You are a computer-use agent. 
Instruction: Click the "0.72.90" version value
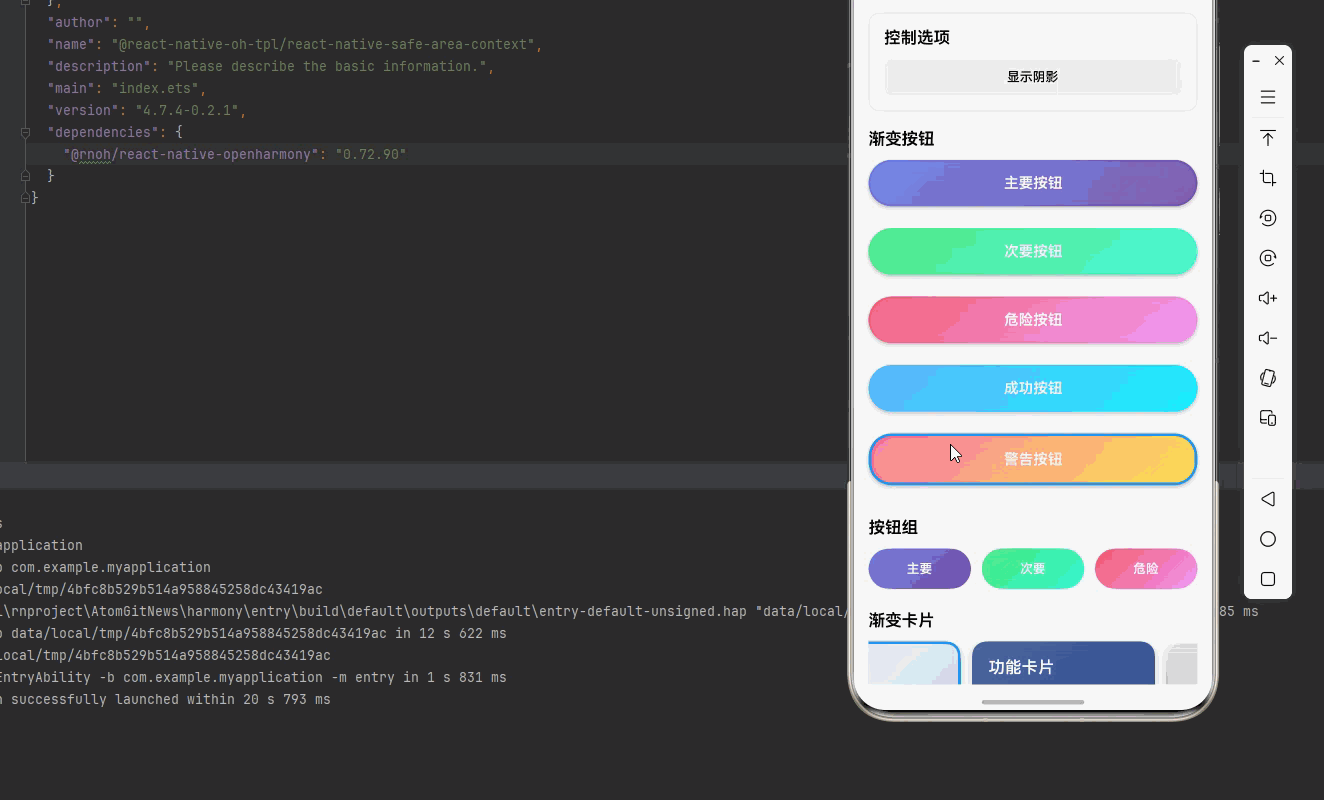(x=371, y=154)
